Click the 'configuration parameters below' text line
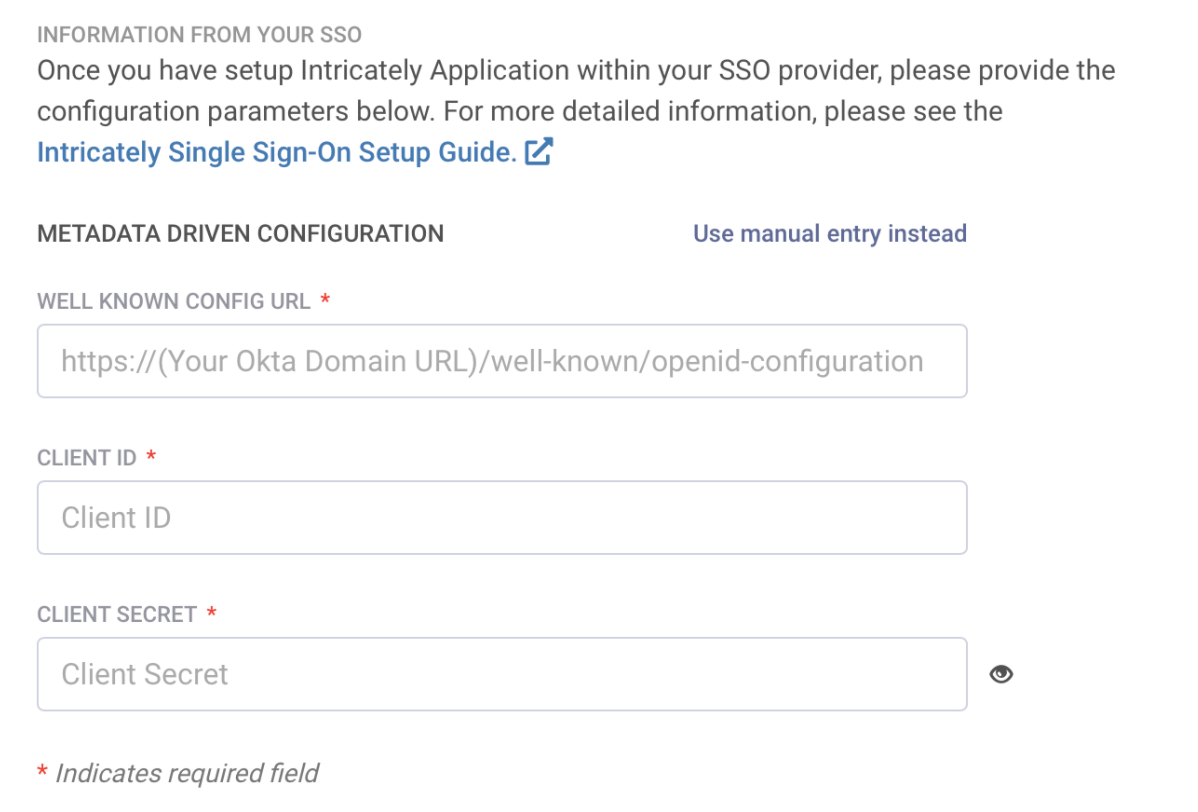The width and height of the screenshot is (1198, 812). [519, 111]
